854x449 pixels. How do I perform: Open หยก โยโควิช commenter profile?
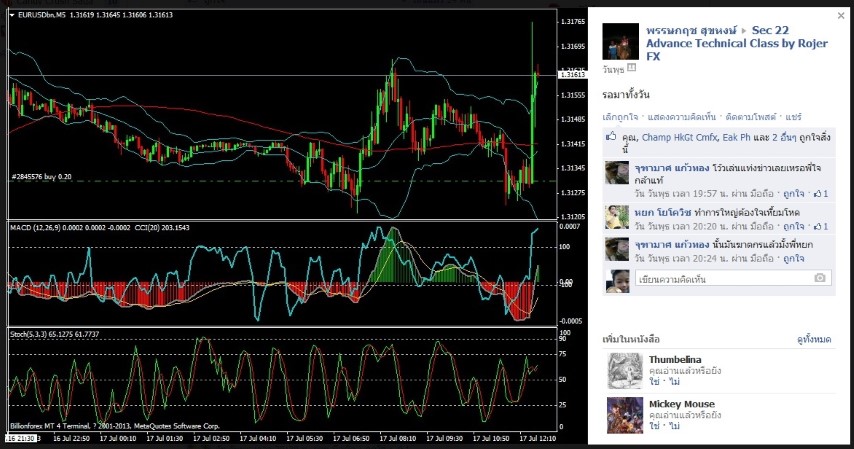(x=662, y=213)
